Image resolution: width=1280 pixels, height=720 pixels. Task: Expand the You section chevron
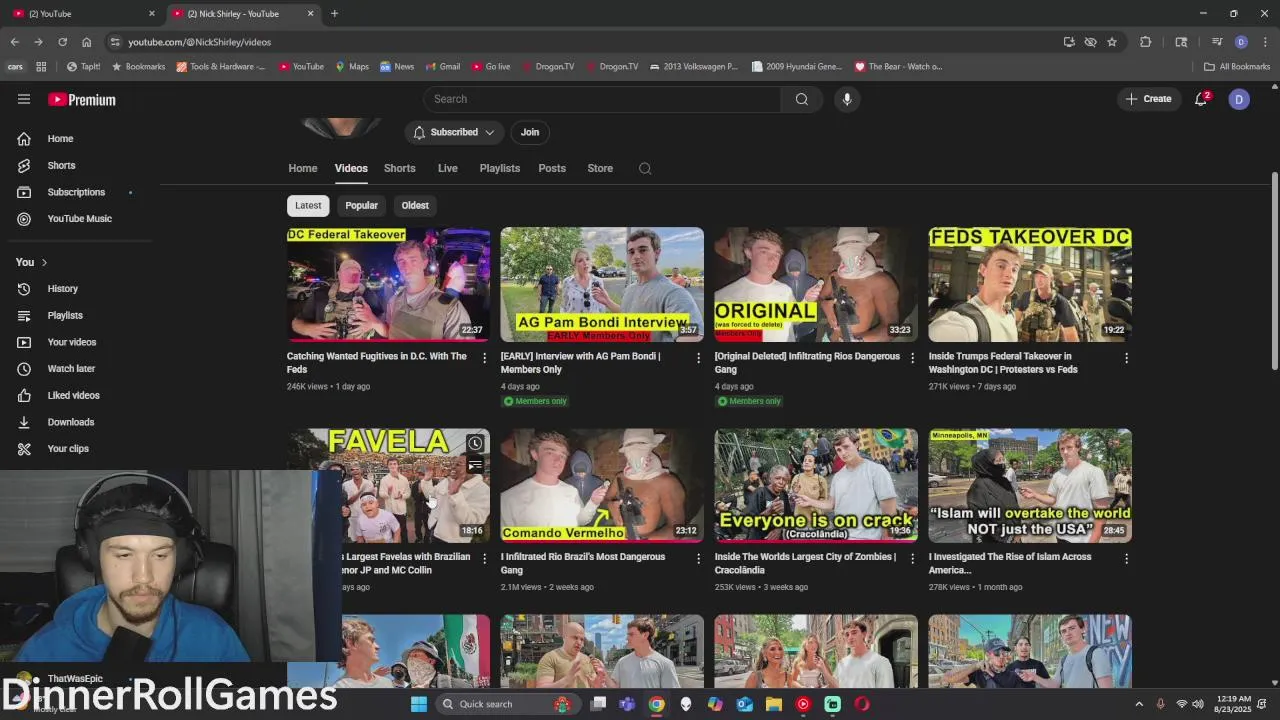44,262
